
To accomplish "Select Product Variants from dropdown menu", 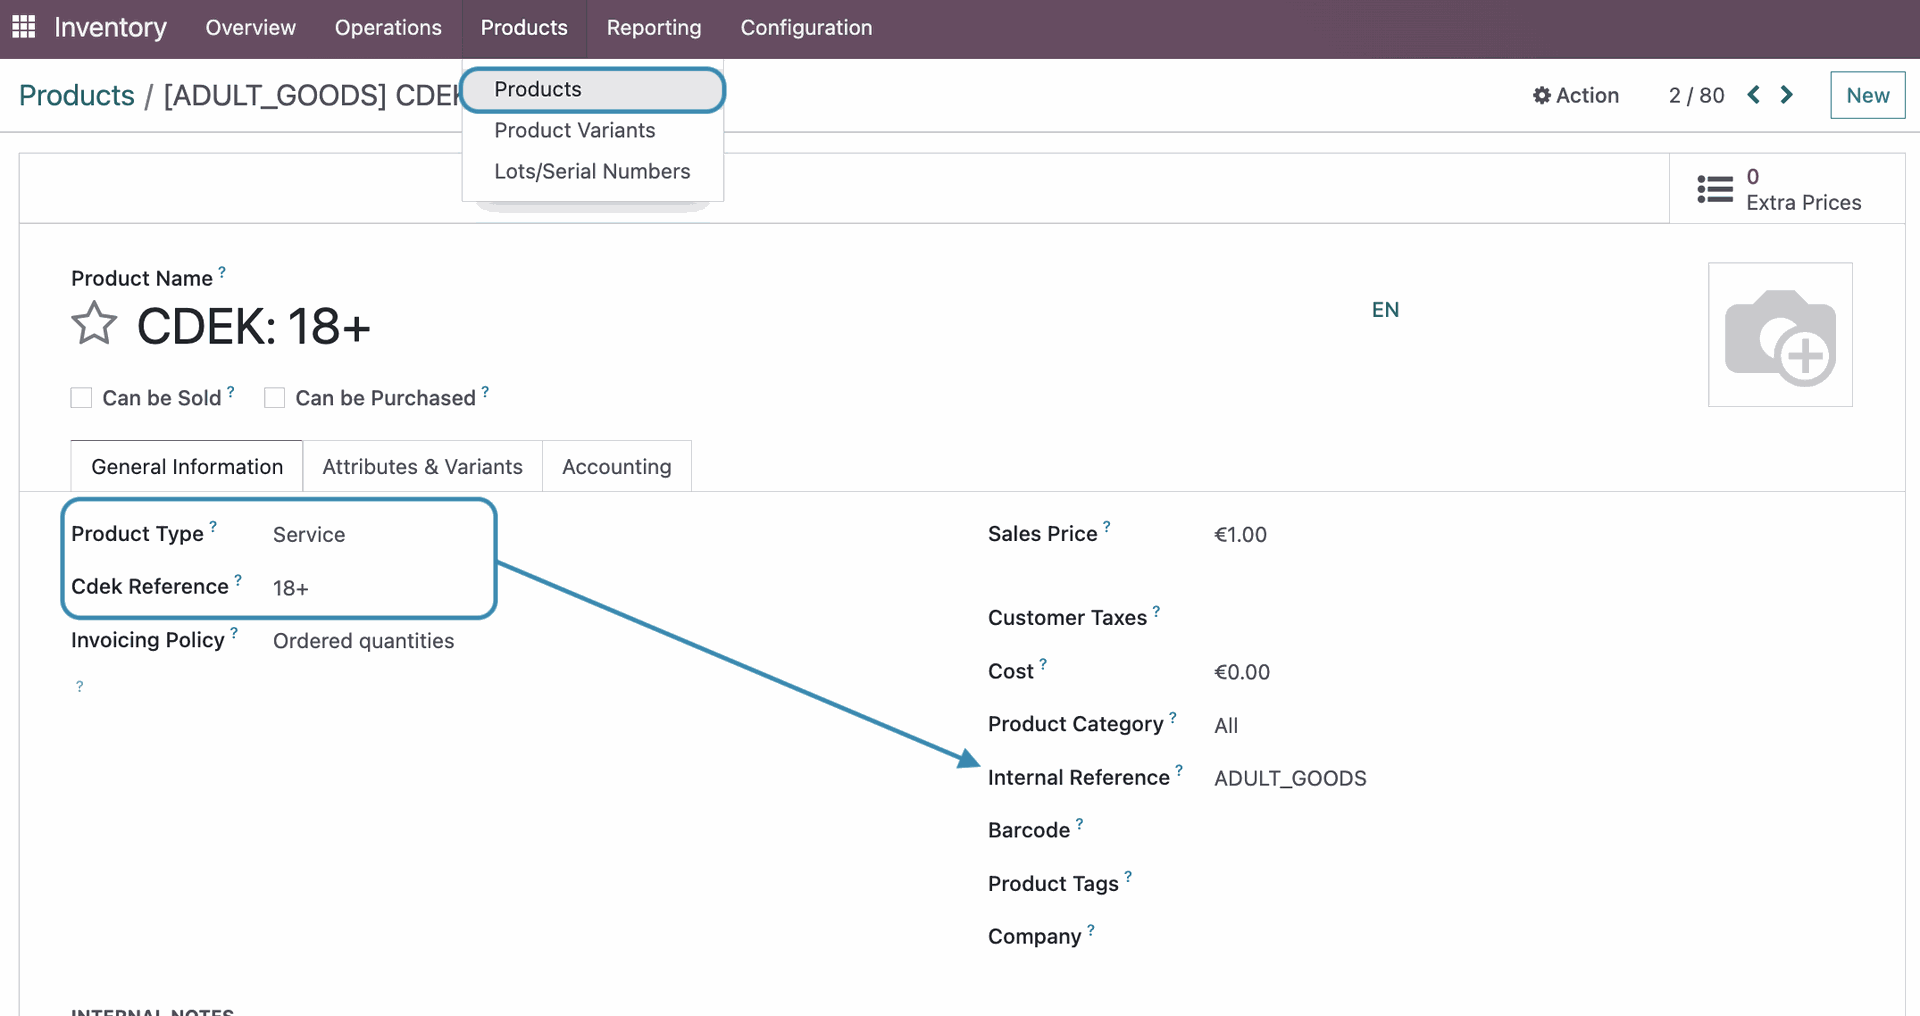I will click(x=574, y=131).
